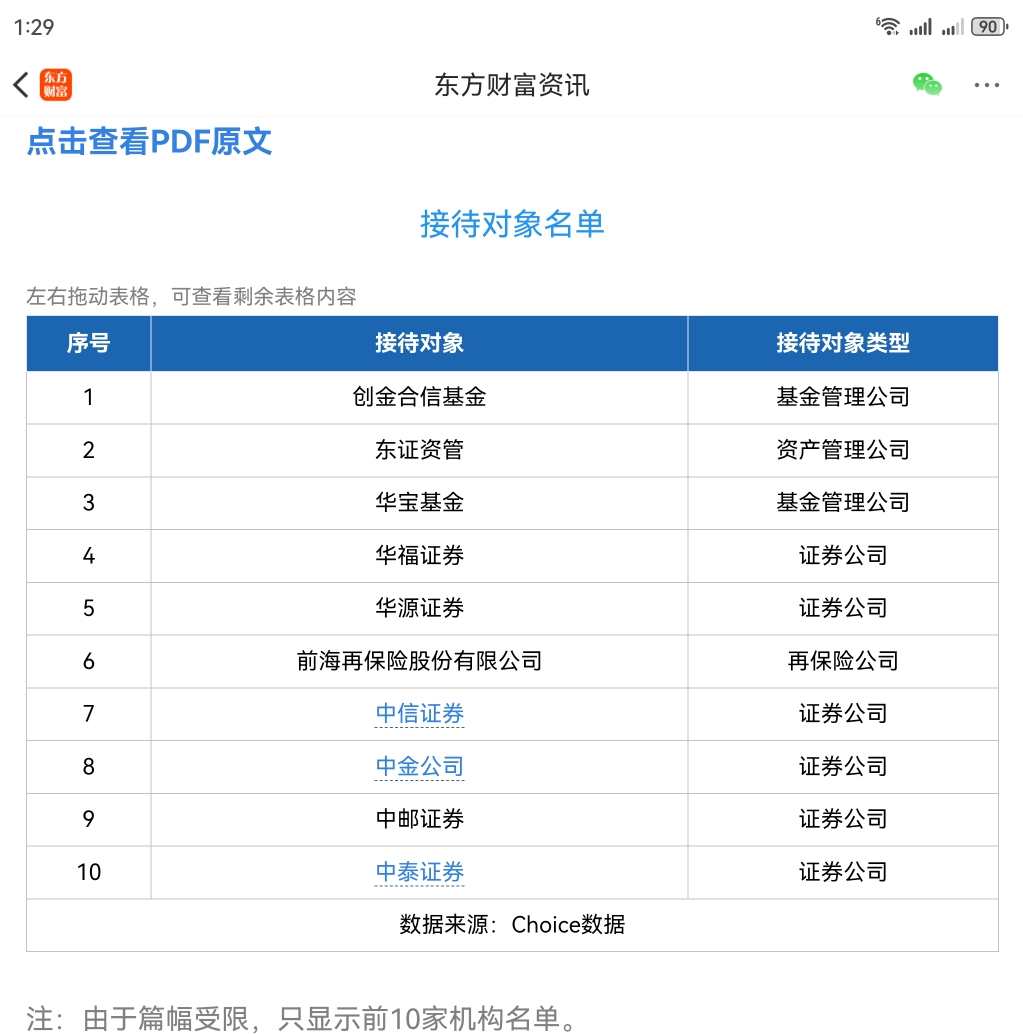
Task: Tap the 左右拖动表格 hint text
Action: click(191, 296)
